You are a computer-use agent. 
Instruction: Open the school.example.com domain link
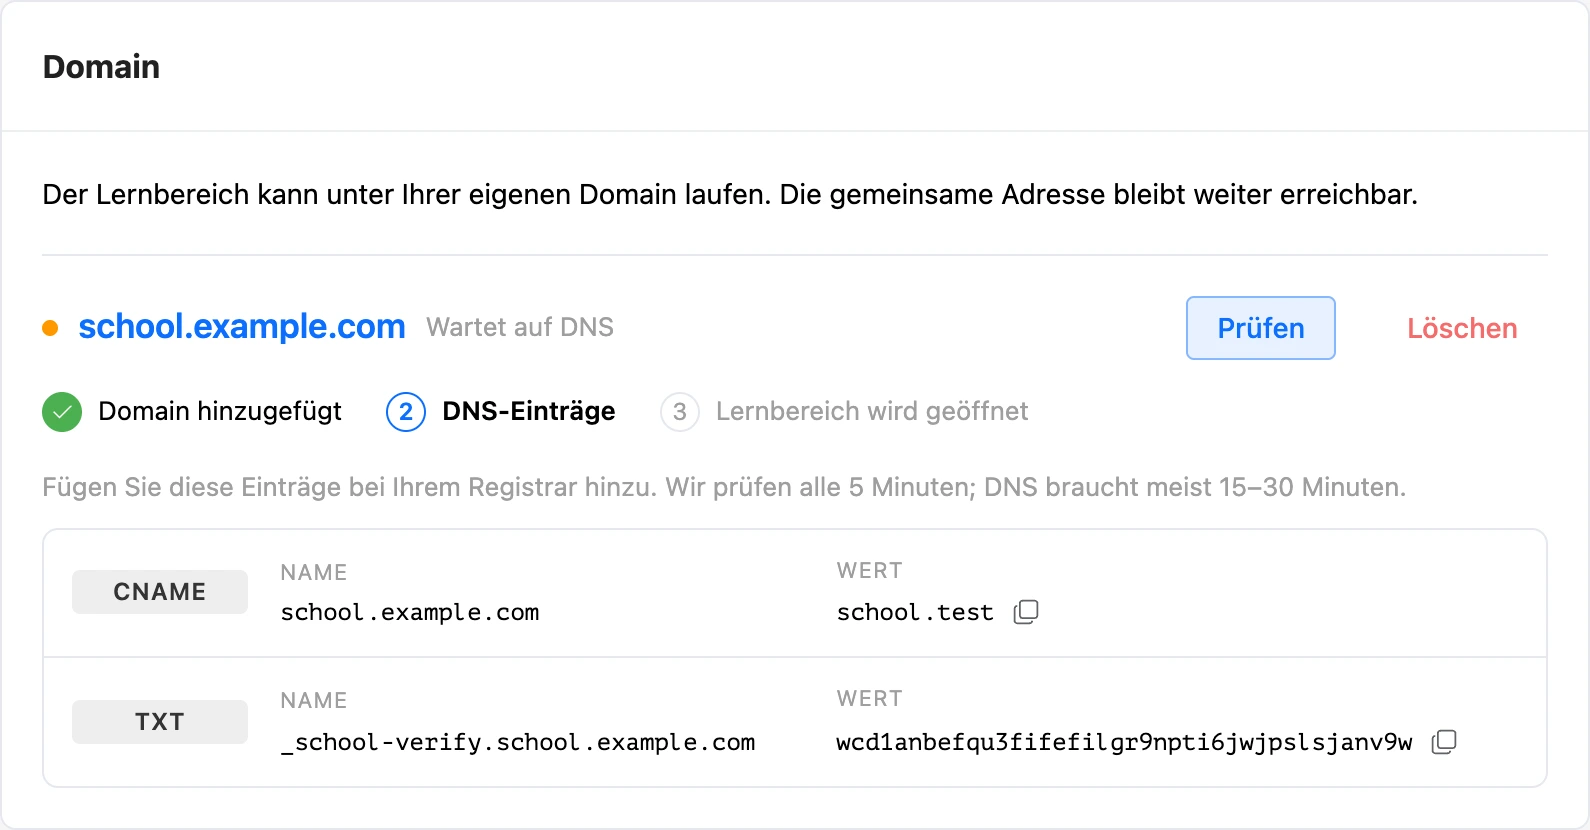[242, 327]
